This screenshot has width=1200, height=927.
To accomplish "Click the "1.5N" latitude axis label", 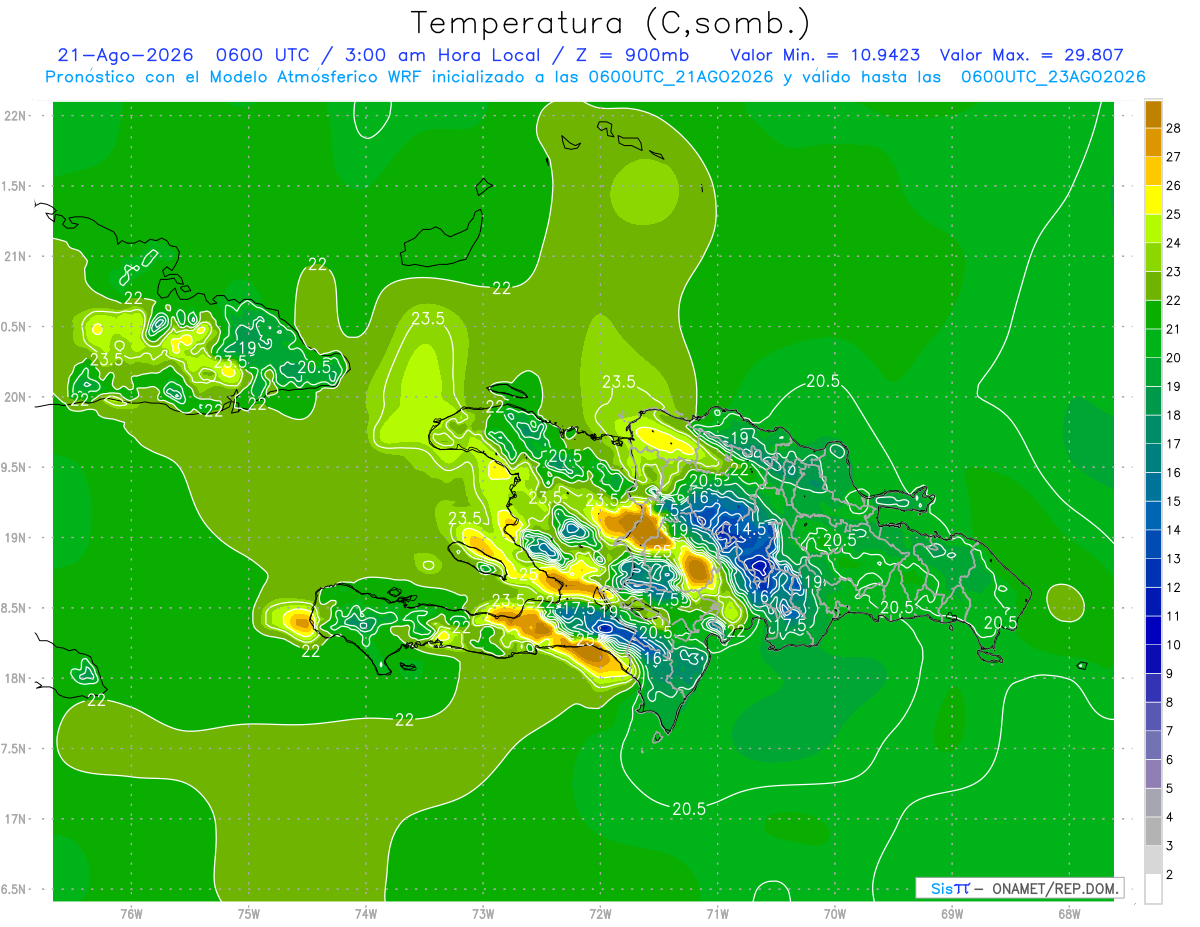I will pos(14,187).
